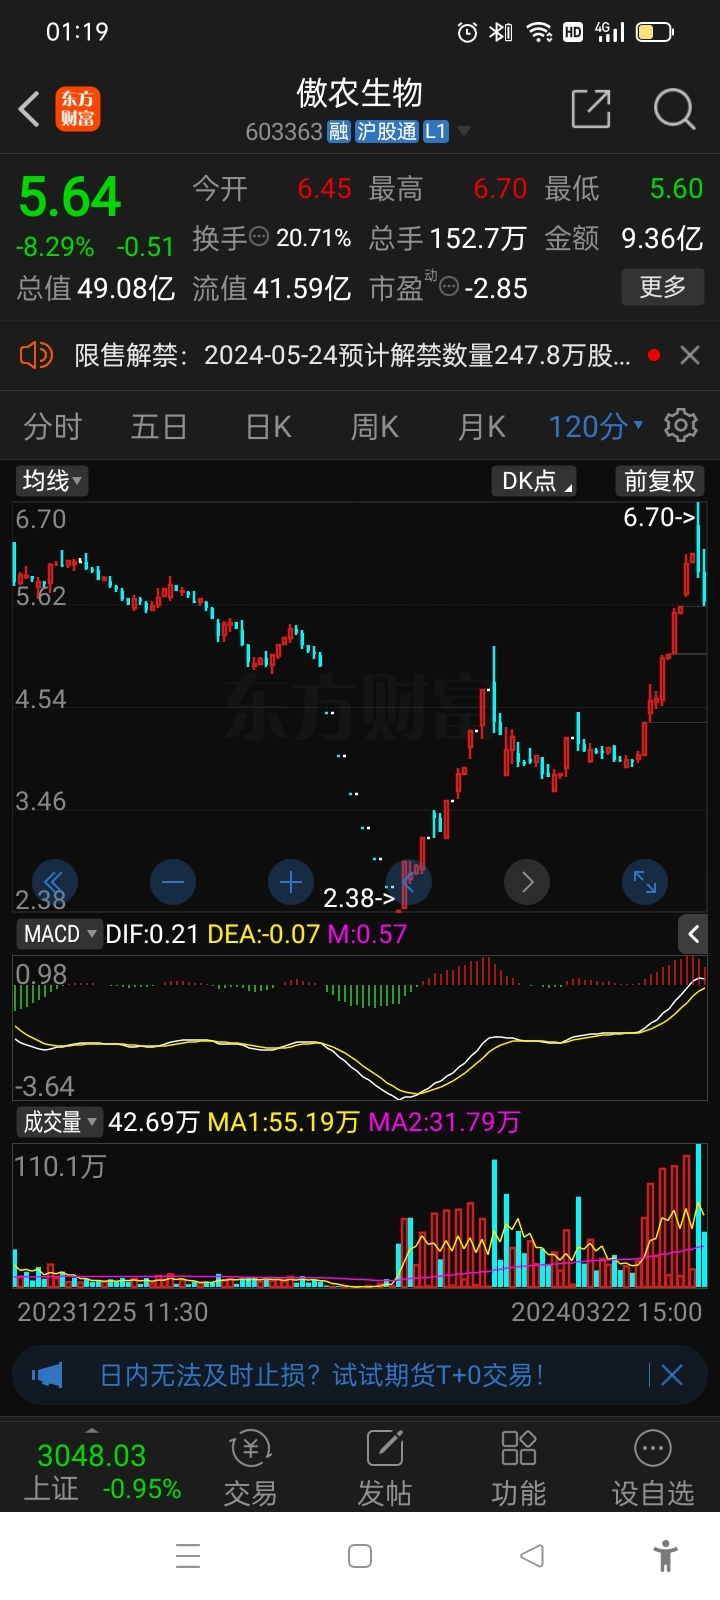Tap the L1 quote level tag

(436, 131)
